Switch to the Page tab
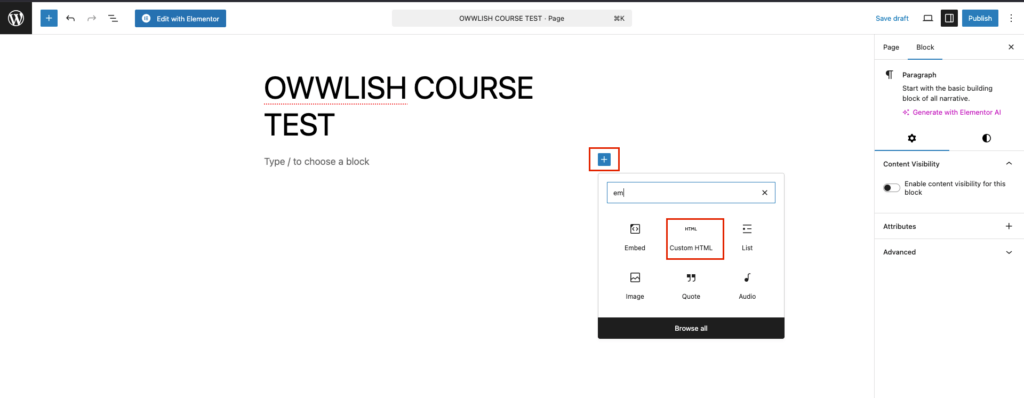1024x398 pixels. coord(891,47)
